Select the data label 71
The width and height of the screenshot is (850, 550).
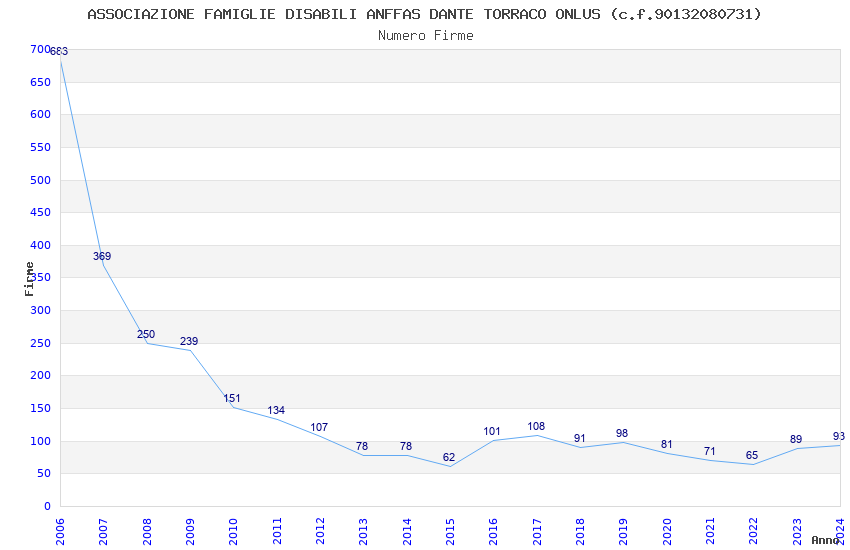[710, 451]
